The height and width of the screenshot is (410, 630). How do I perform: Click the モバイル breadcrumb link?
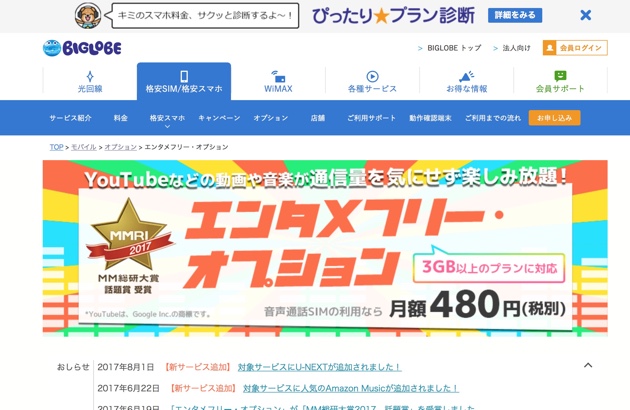[84, 147]
